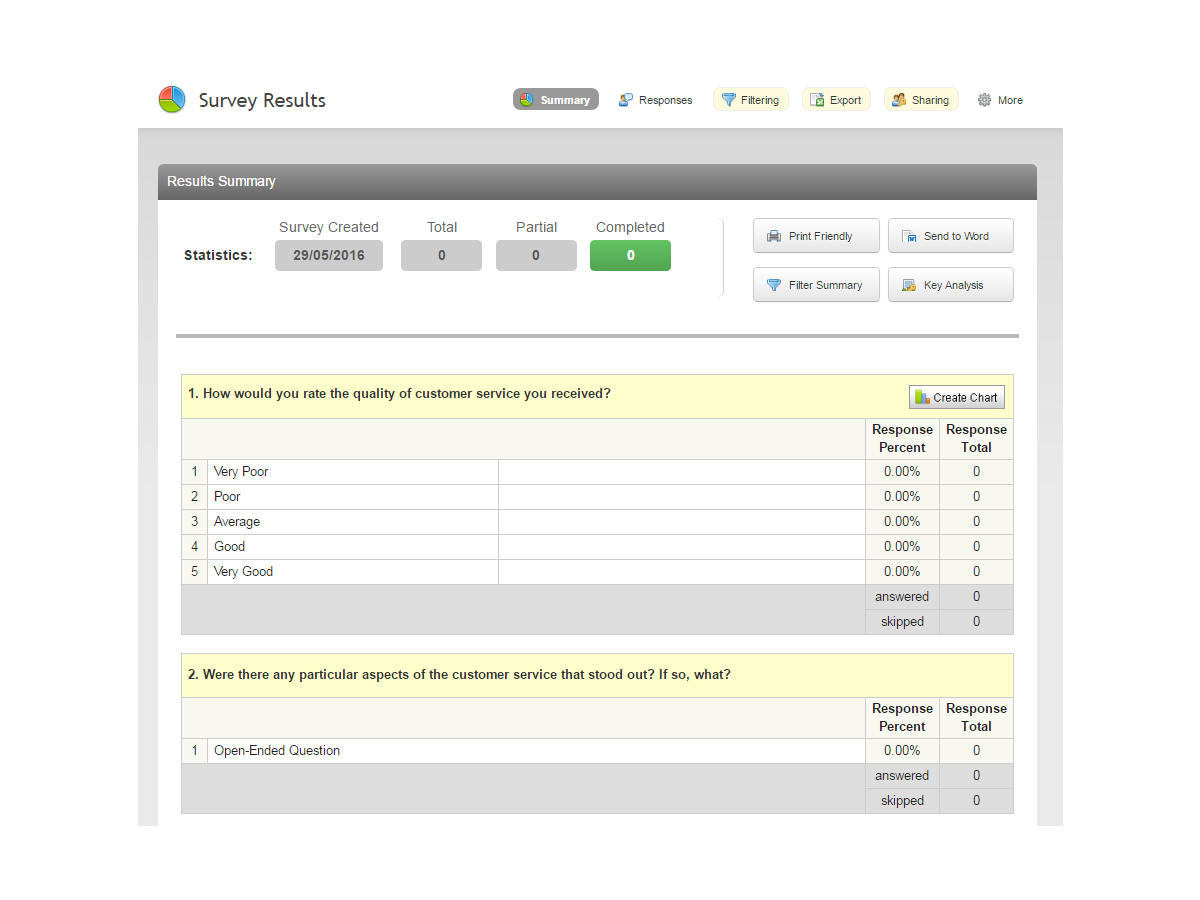
Task: Click the Survey Created date 29/05/2016
Action: (328, 255)
